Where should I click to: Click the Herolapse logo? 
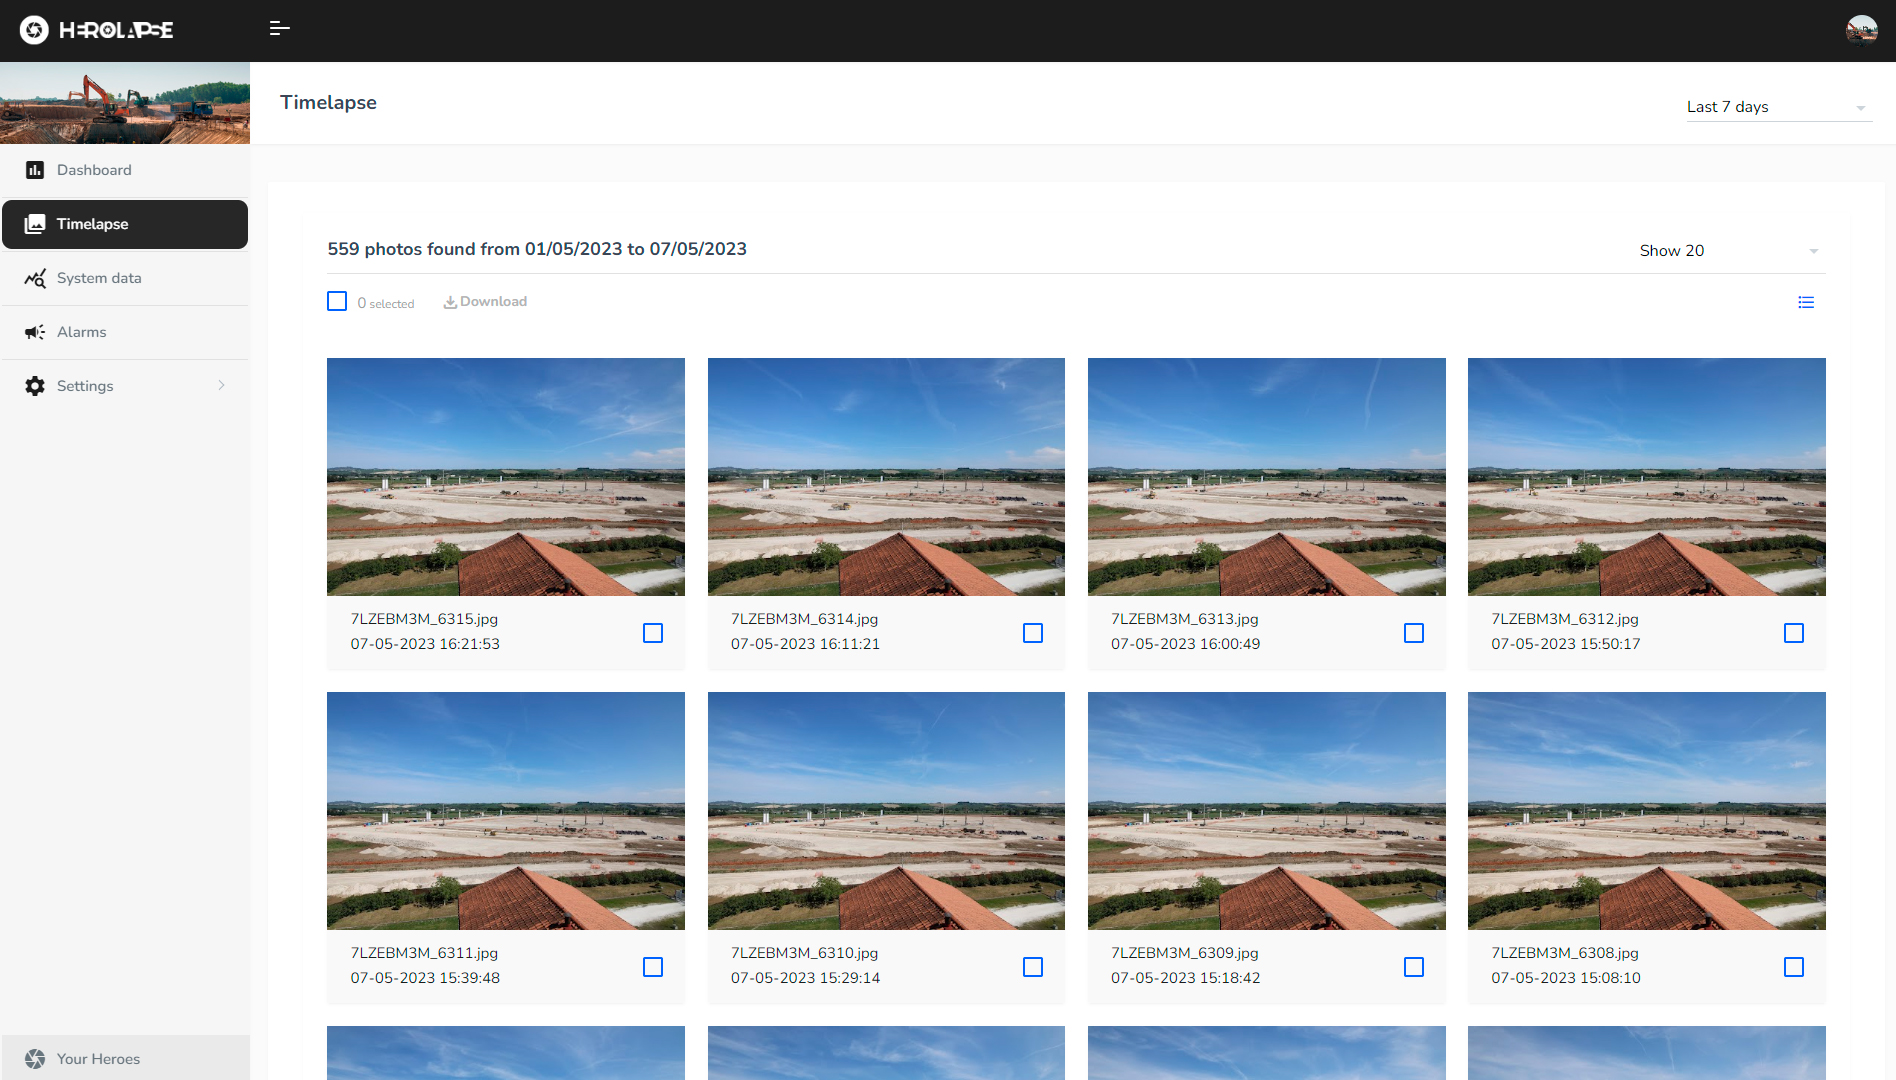96,30
